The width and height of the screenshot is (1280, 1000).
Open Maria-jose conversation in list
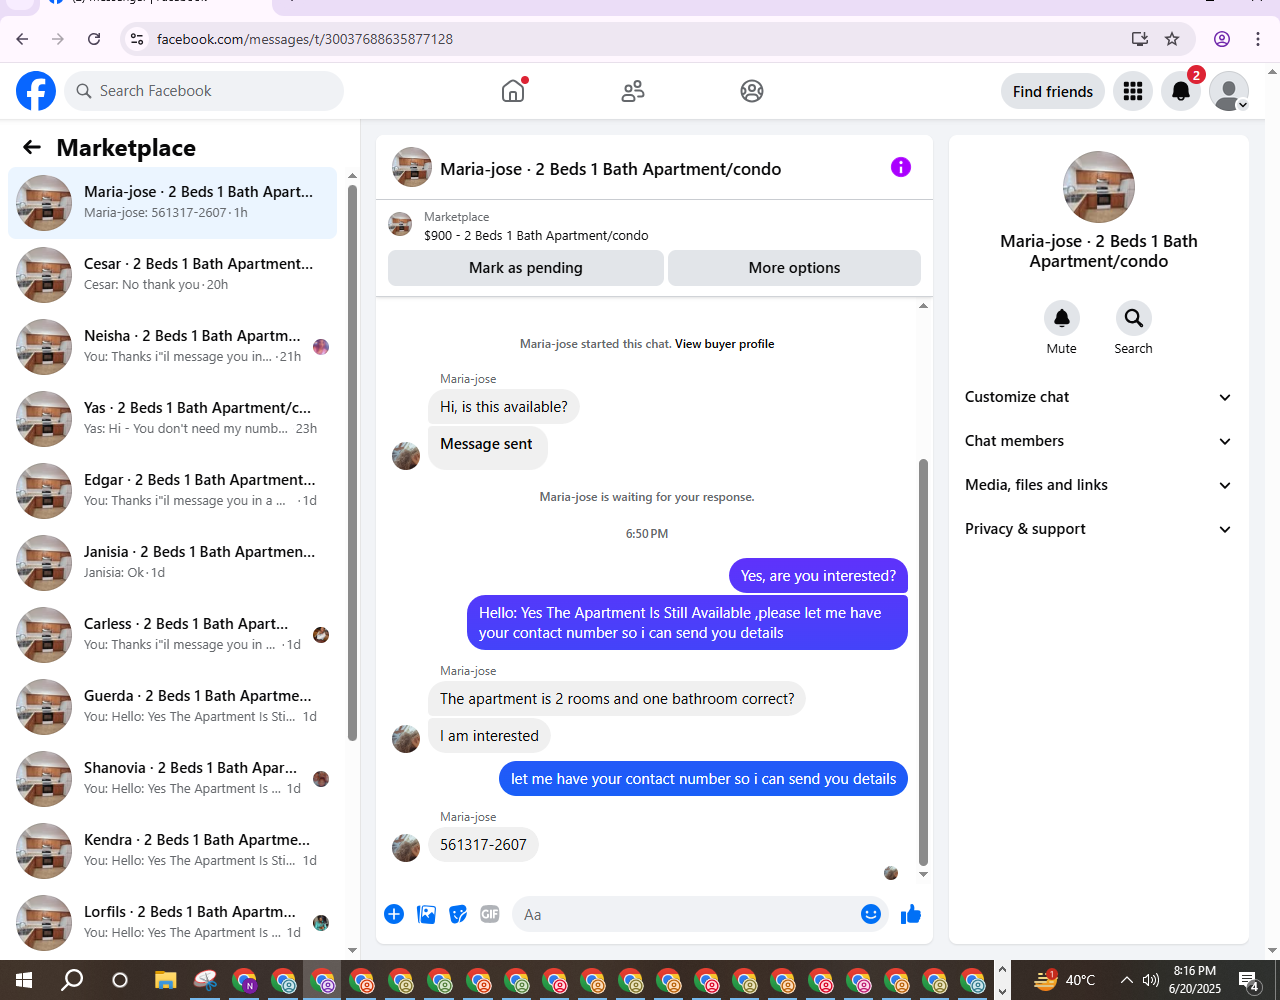click(x=172, y=203)
